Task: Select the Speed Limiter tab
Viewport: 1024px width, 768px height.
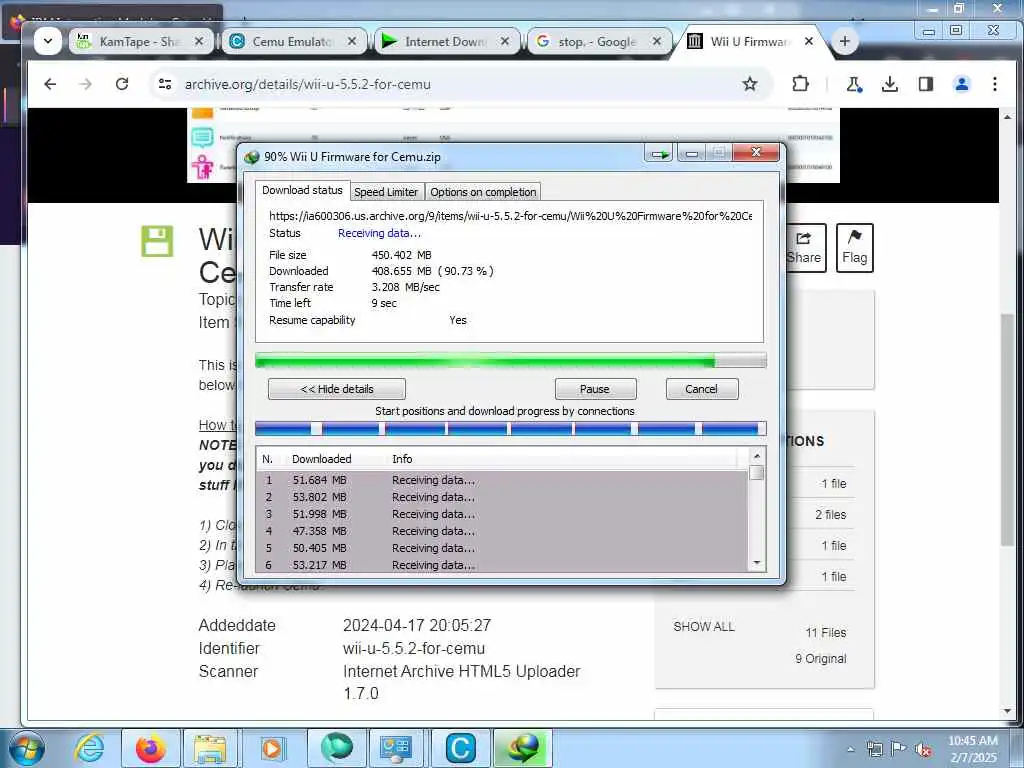Action: [386, 192]
